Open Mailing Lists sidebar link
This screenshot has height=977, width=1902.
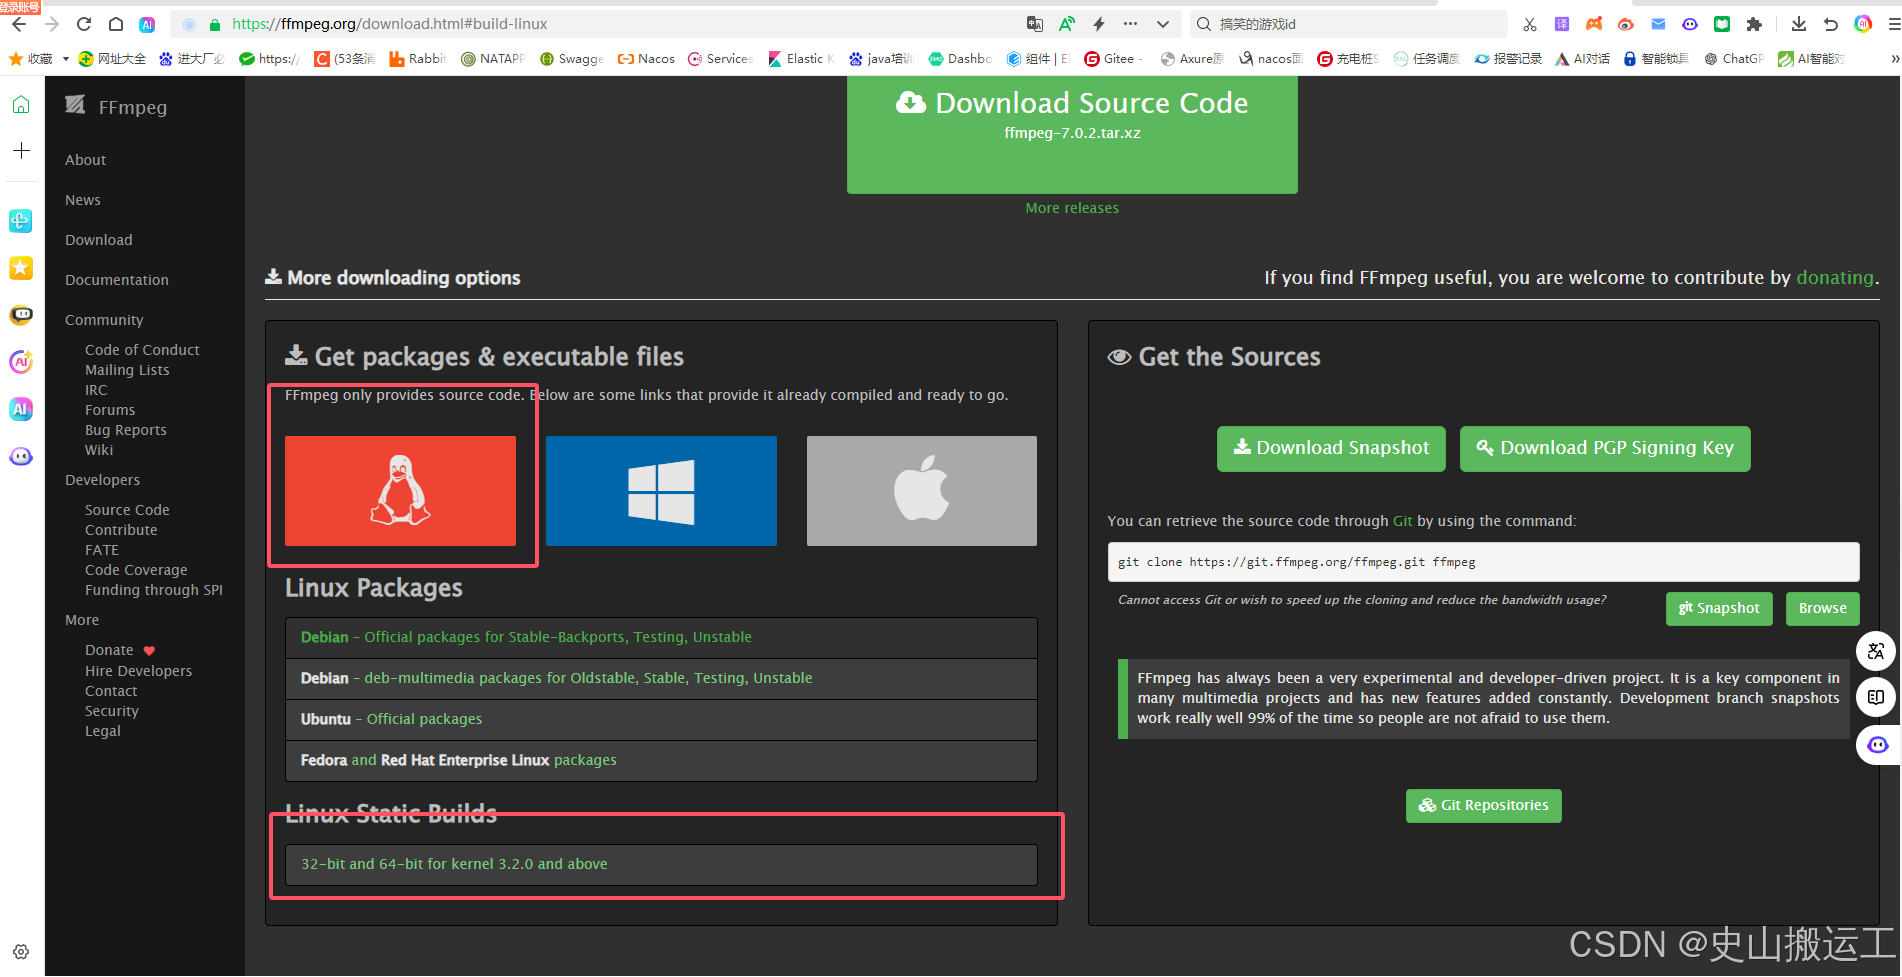click(x=127, y=370)
